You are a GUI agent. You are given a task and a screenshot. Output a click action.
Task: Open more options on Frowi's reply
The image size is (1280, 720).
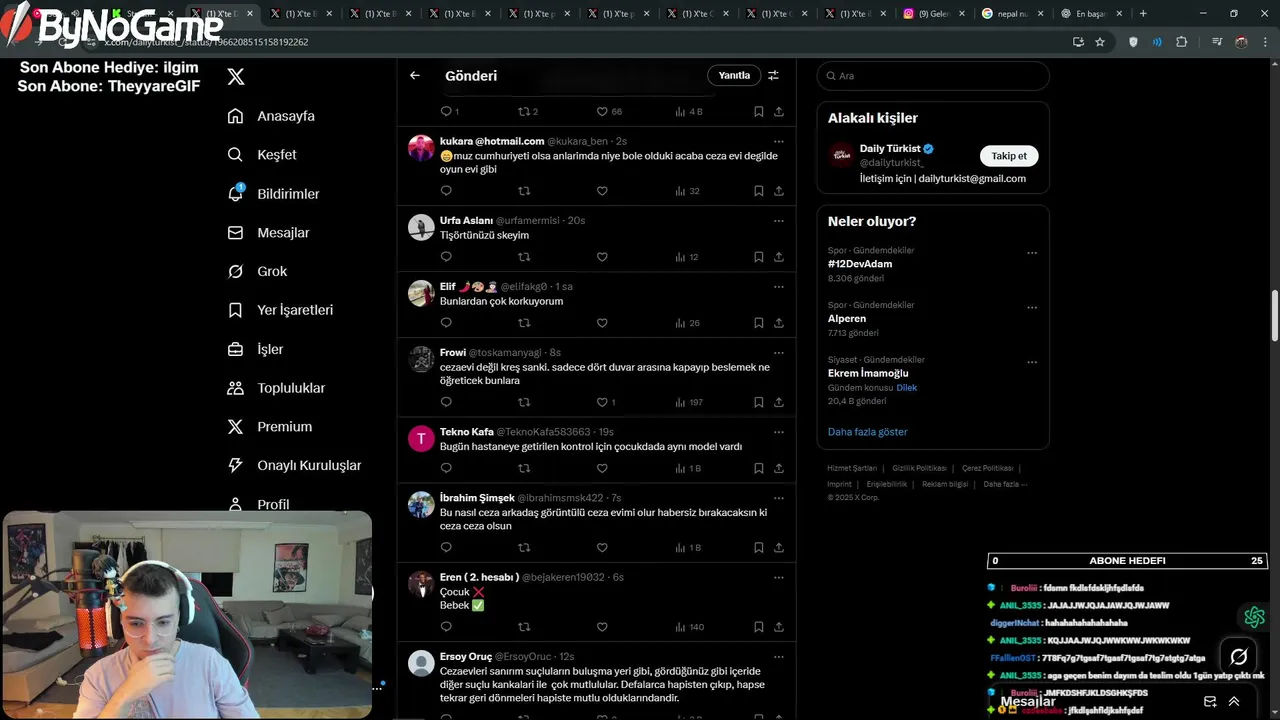point(778,352)
